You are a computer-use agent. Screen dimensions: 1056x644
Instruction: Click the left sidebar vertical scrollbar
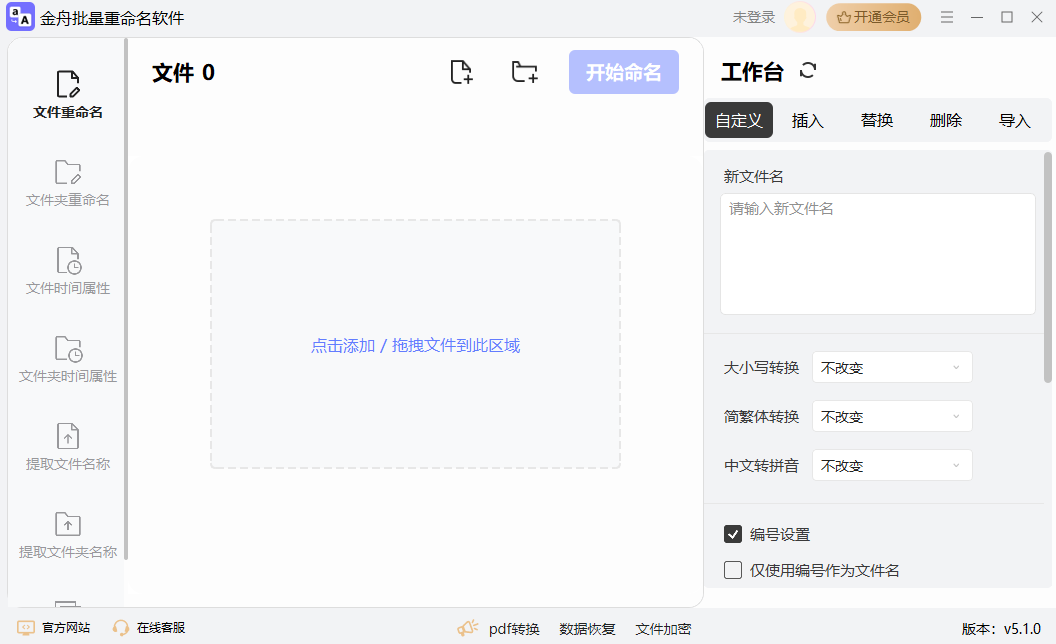click(x=126, y=298)
